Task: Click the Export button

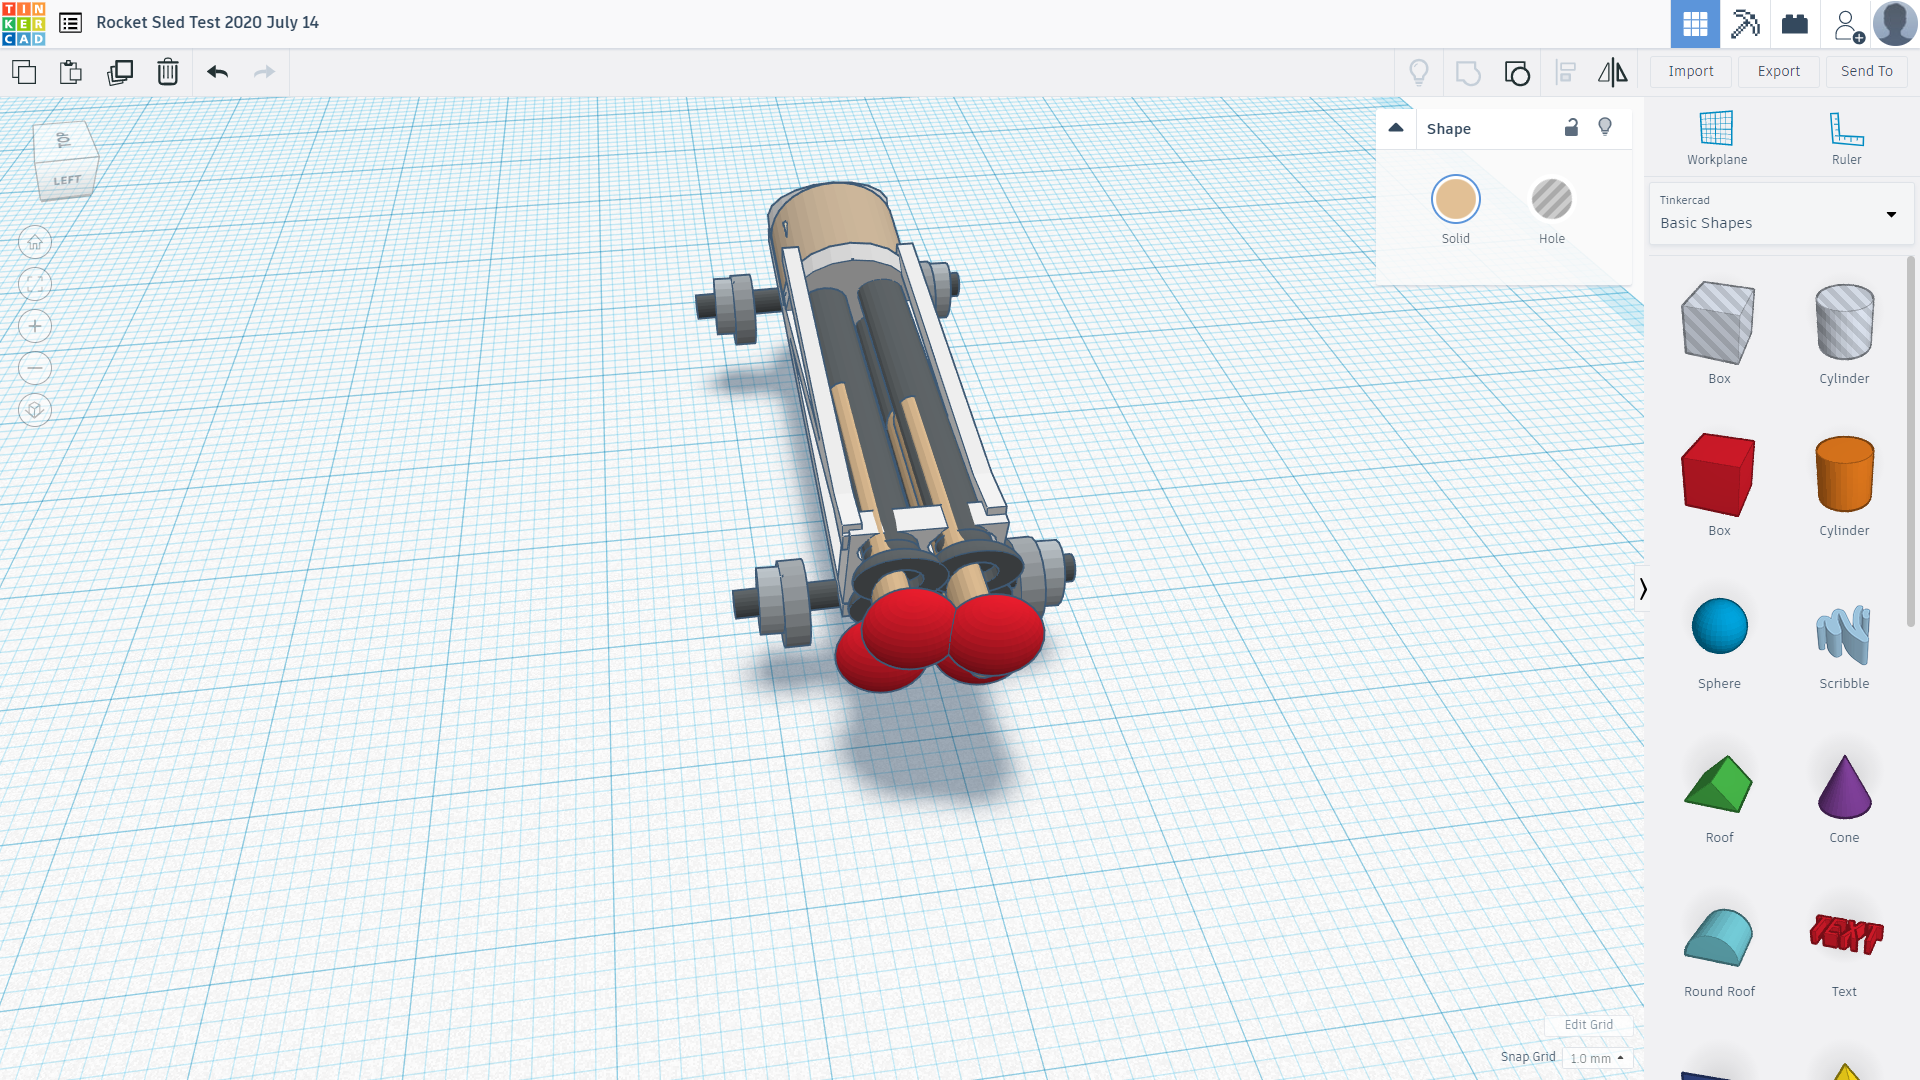Action: (1779, 71)
